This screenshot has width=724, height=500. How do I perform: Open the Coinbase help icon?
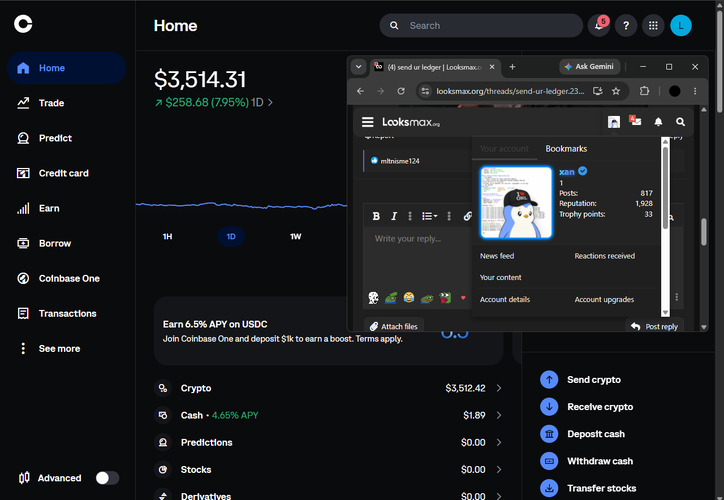point(626,25)
